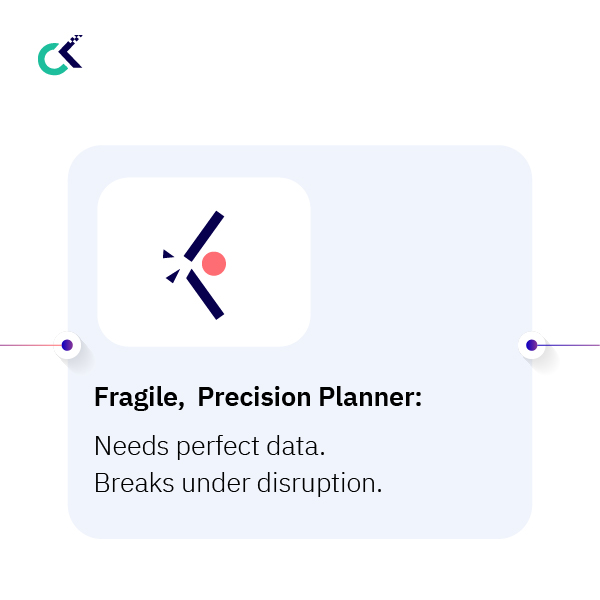Click the word "Fragile," in the heading
The height and width of the screenshot is (600, 600).
click(x=139, y=398)
